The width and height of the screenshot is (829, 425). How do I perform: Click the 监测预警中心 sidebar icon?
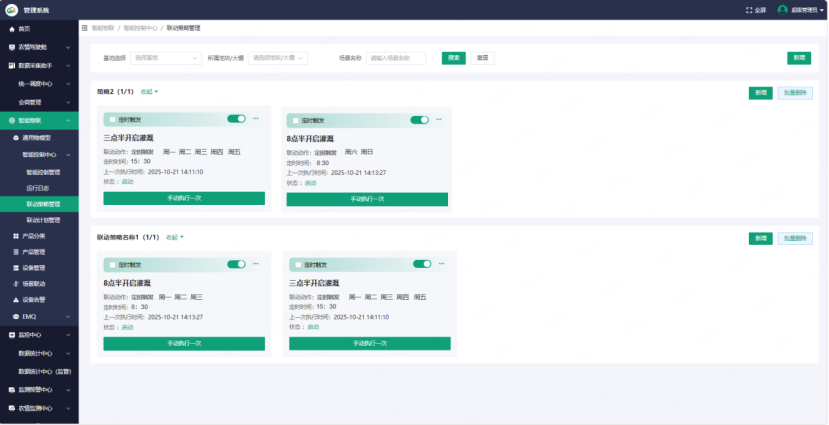12,390
